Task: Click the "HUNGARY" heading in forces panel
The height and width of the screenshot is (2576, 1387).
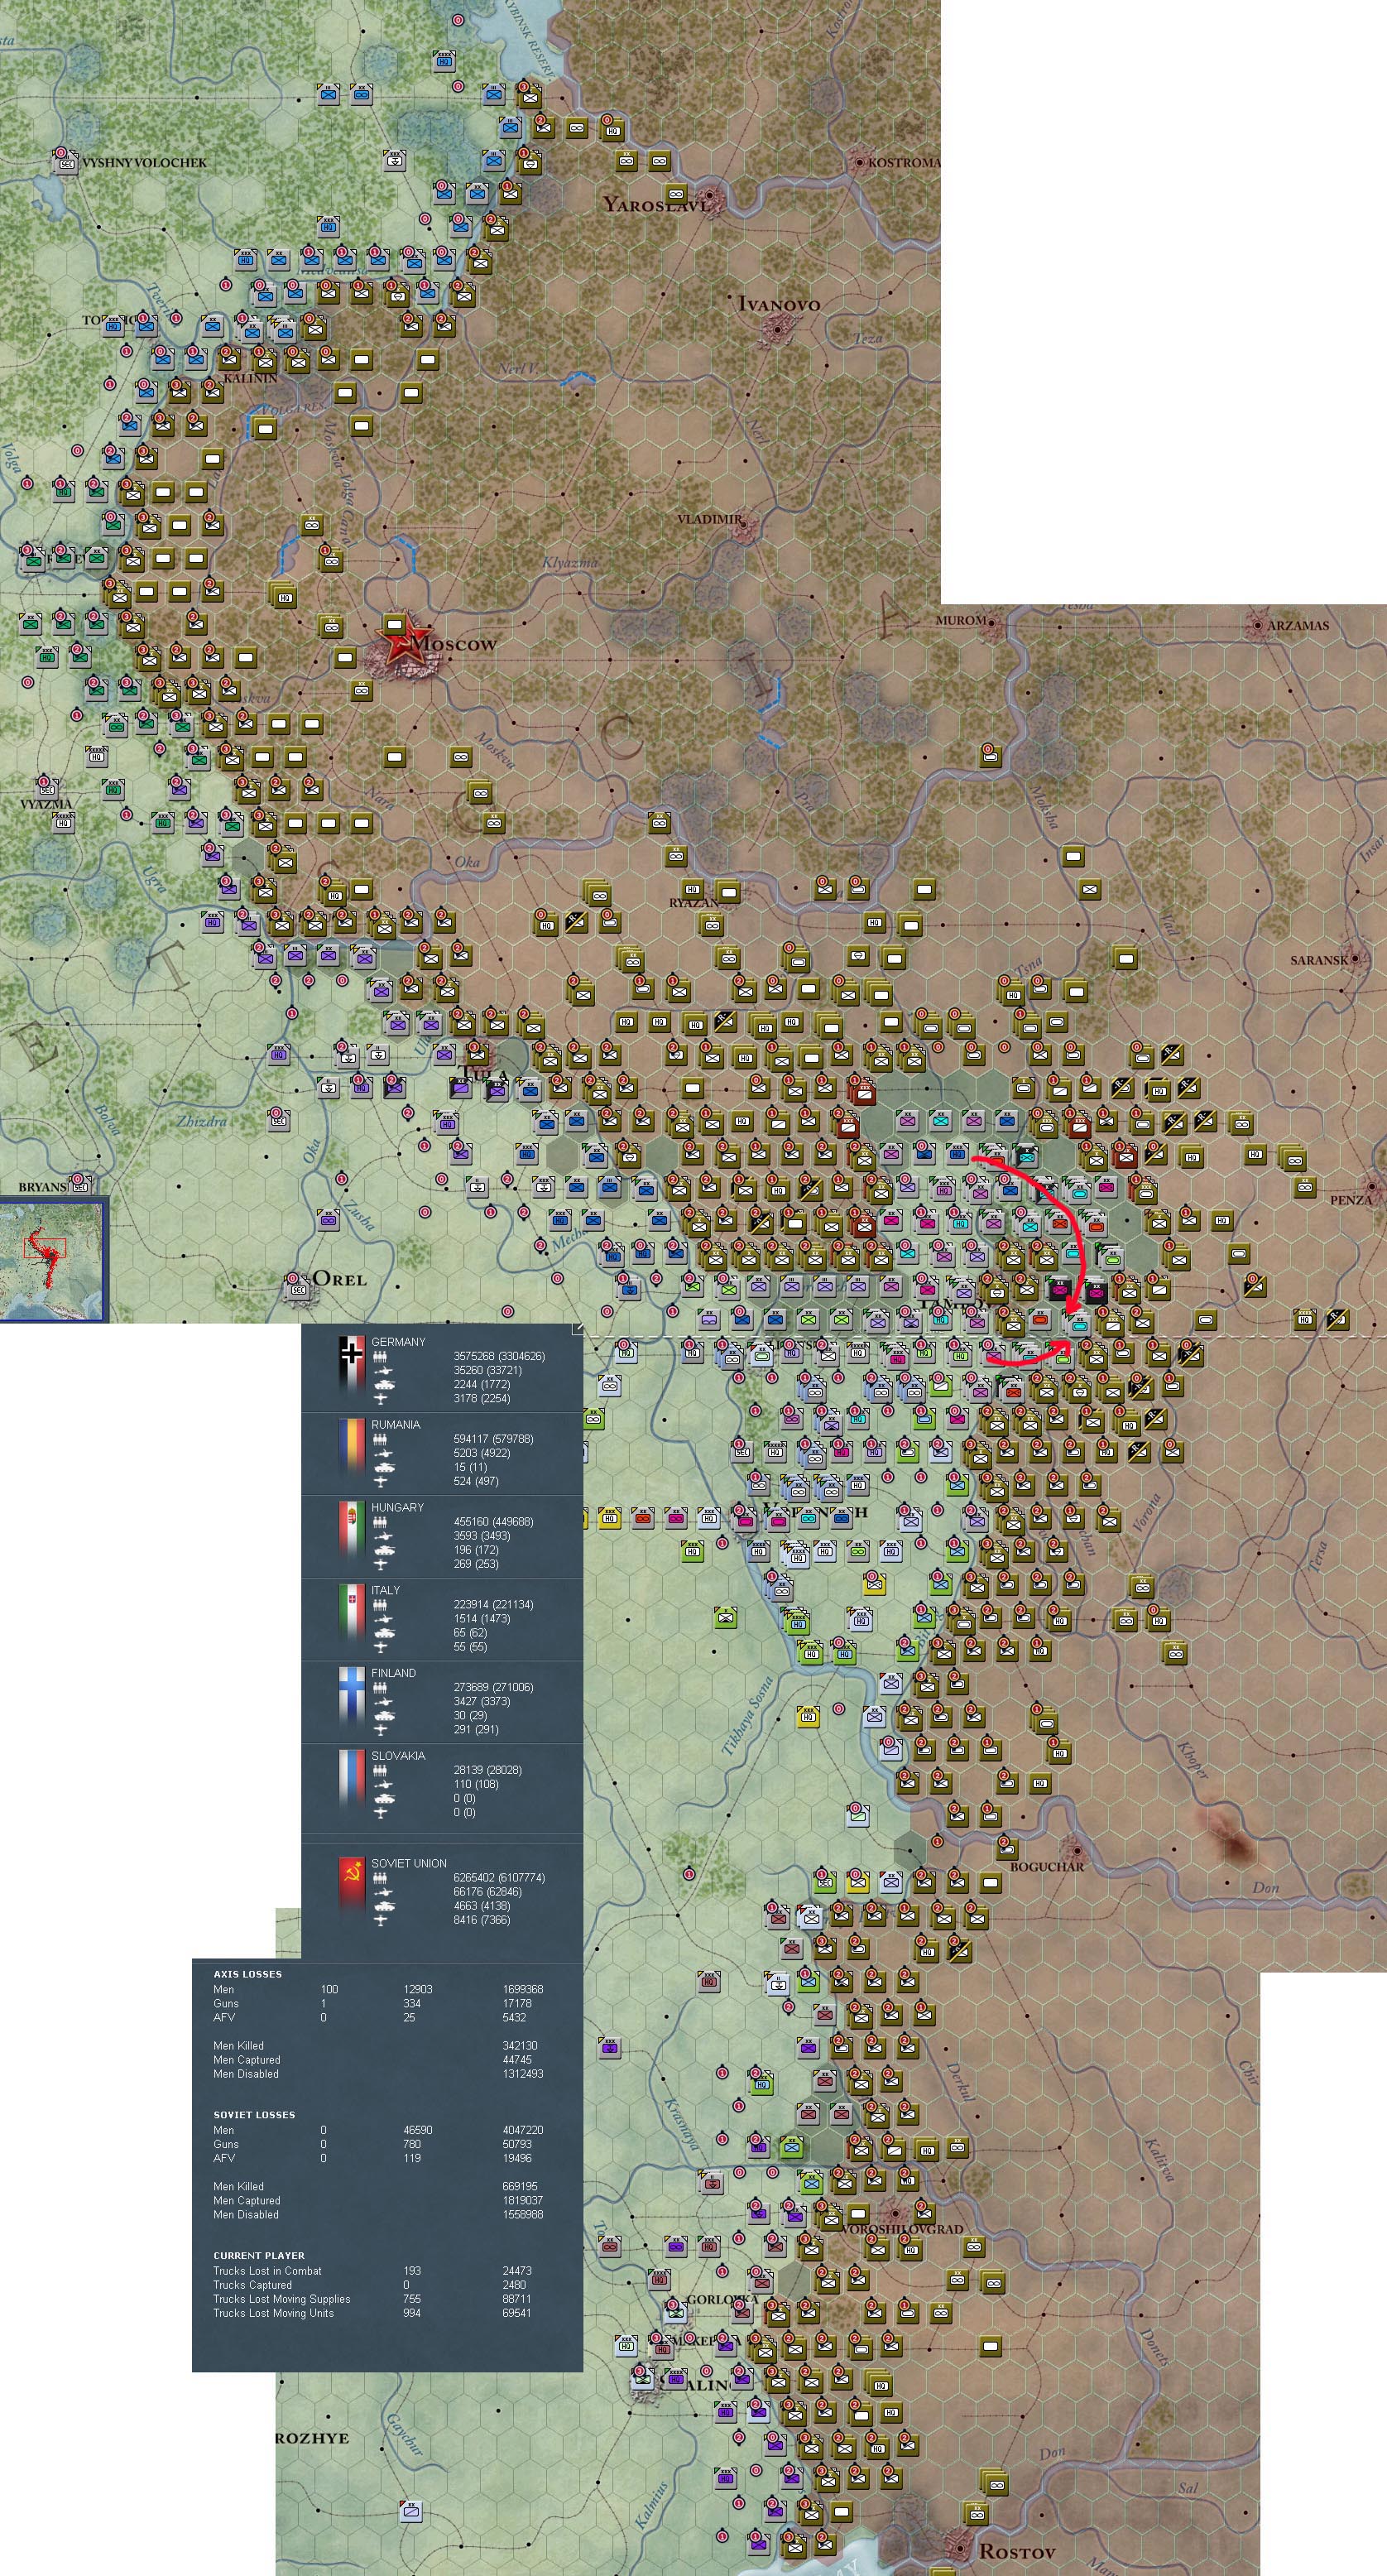Action: [x=397, y=1508]
